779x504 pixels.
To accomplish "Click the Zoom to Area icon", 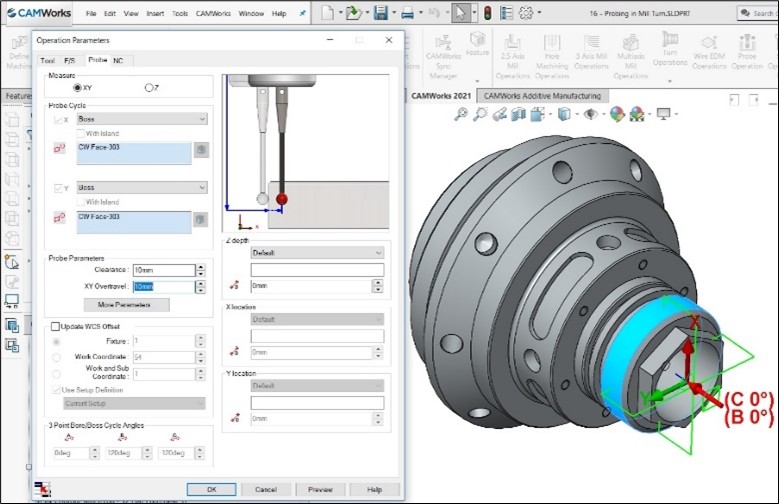I will pyautogui.click(x=480, y=114).
